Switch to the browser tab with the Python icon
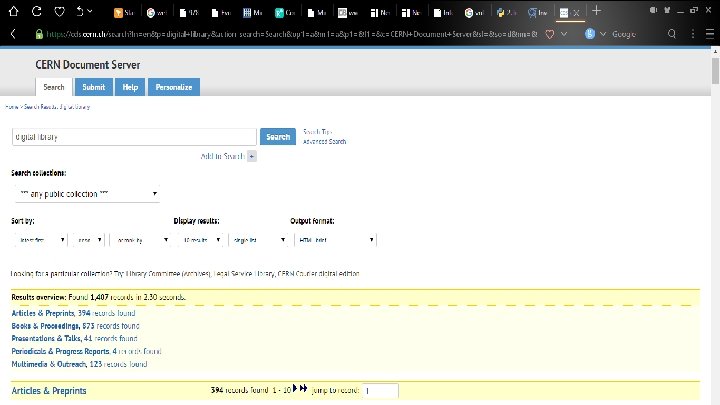This screenshot has width=720, height=405. pyautogui.click(x=506, y=13)
